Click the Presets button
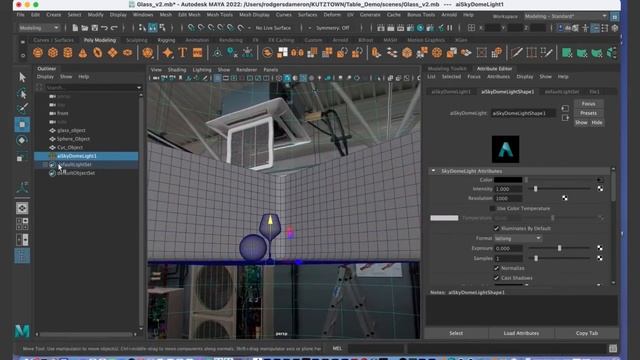The width and height of the screenshot is (640, 360). [588, 113]
